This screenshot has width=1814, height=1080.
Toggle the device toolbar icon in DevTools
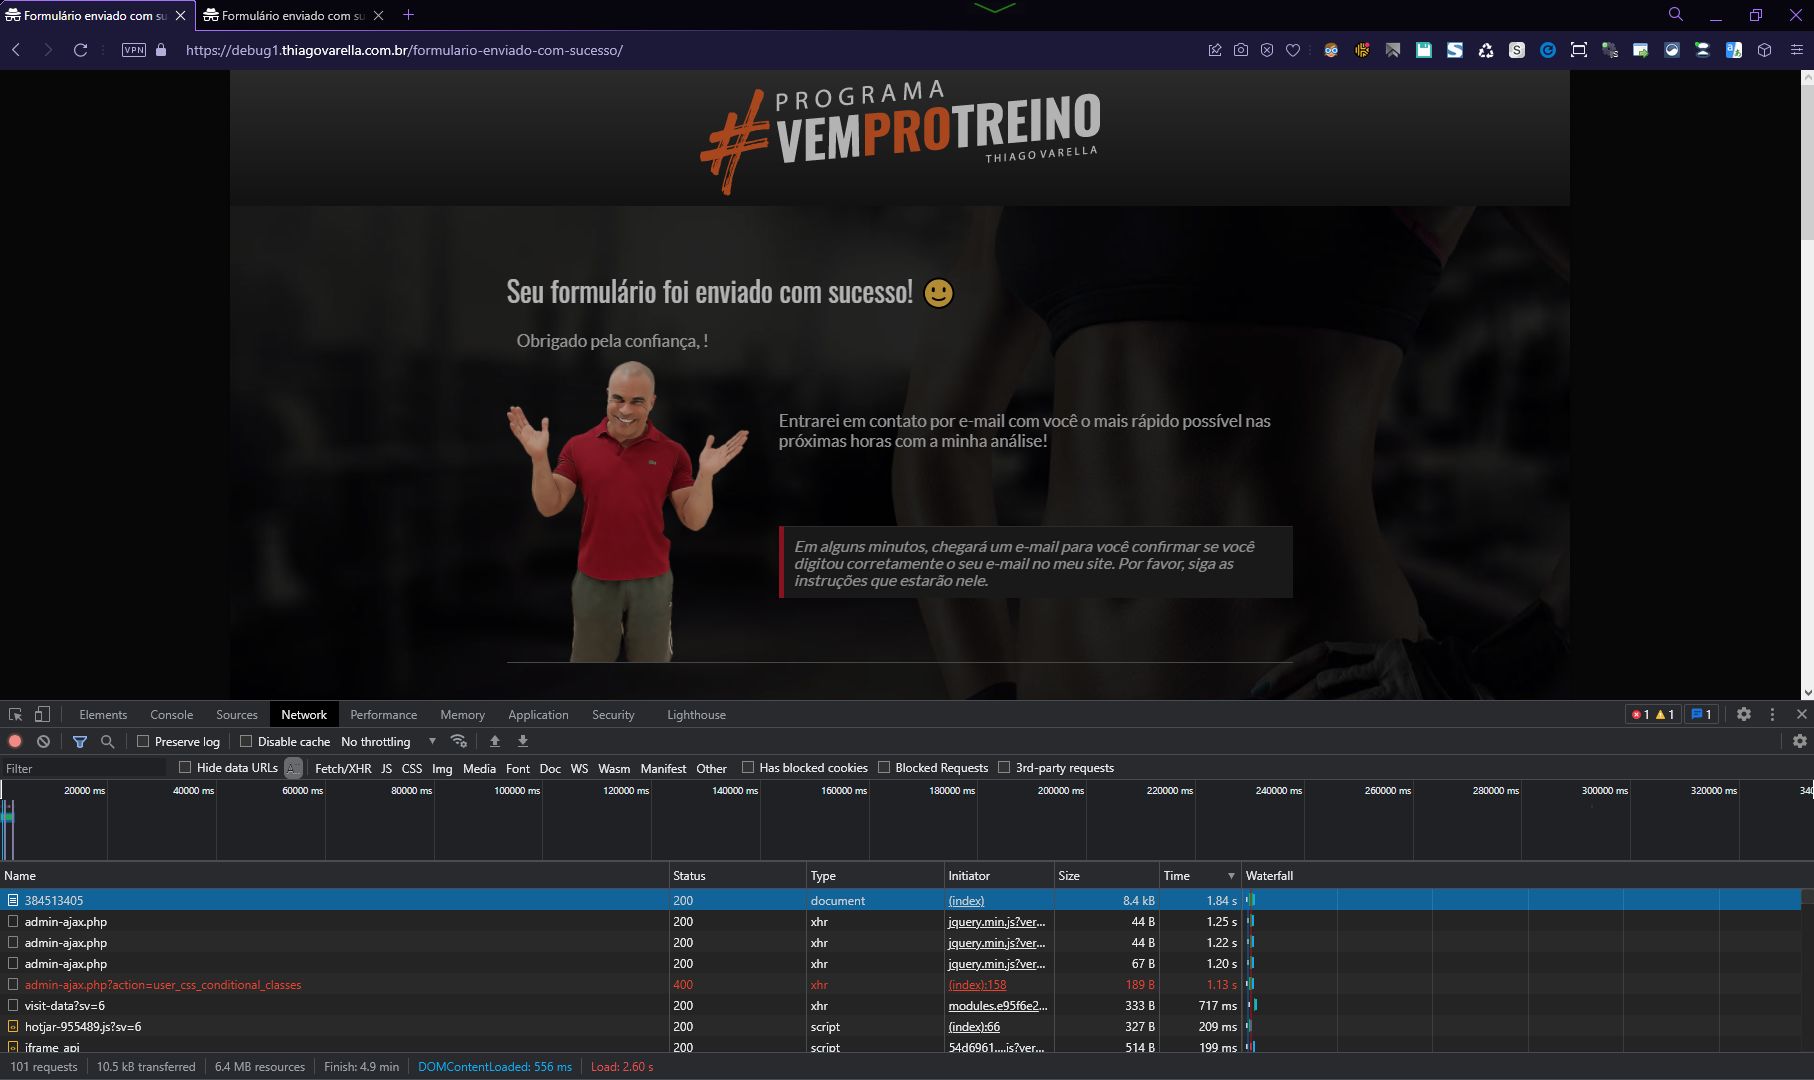tap(42, 715)
